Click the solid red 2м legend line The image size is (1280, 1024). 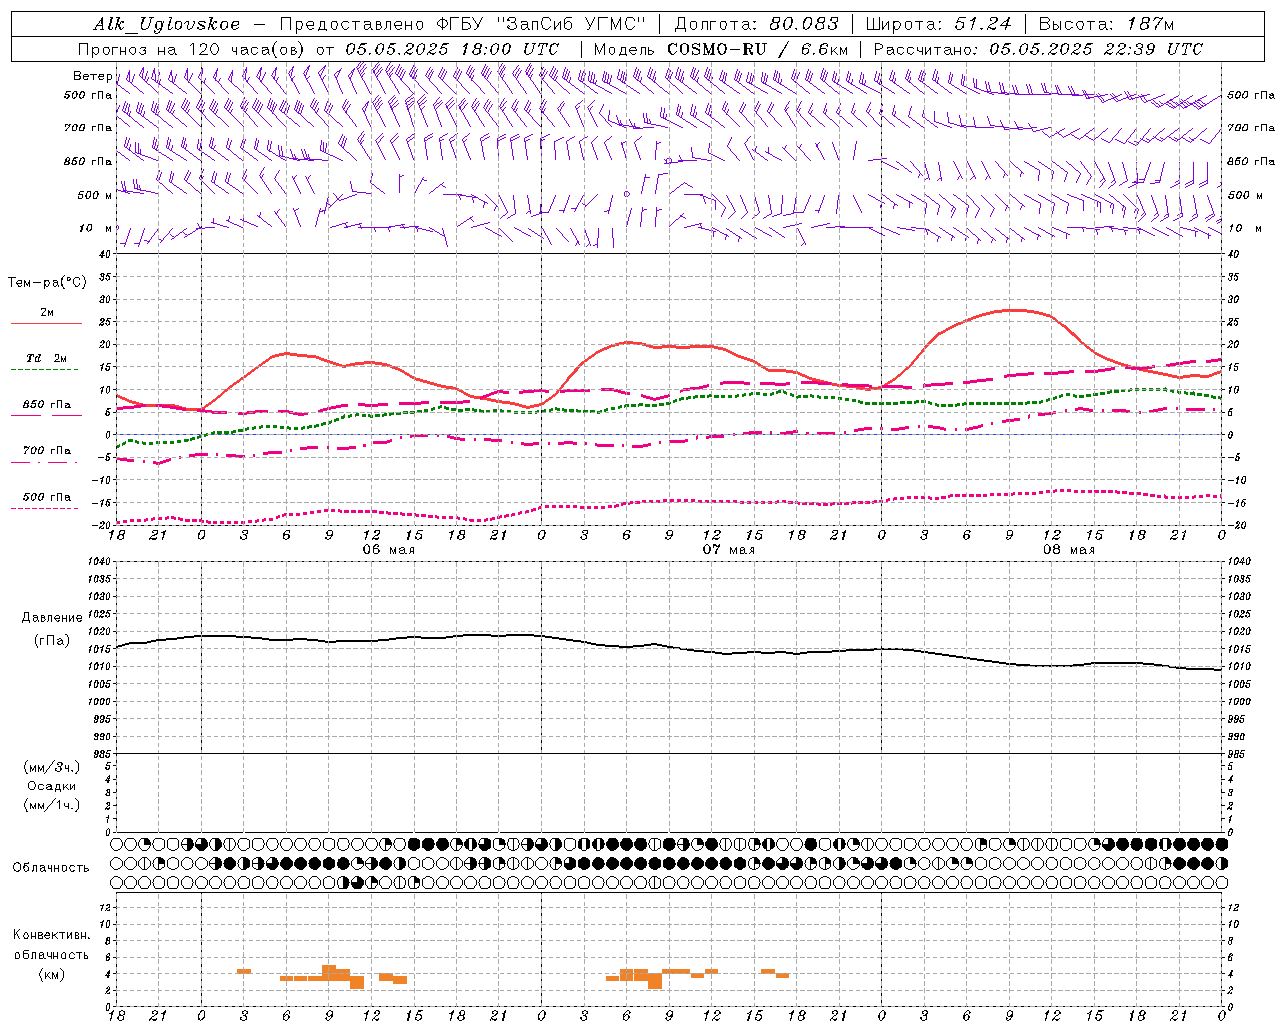point(46,324)
